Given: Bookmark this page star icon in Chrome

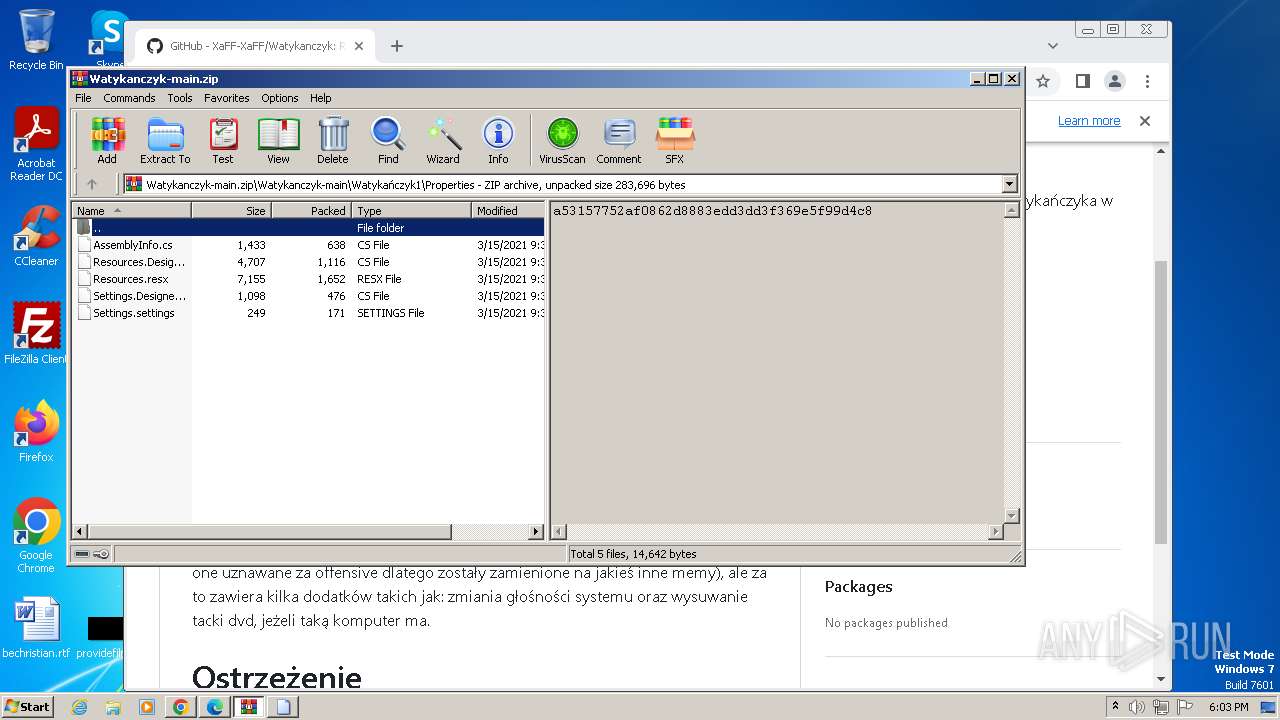Looking at the screenshot, I should (1043, 81).
